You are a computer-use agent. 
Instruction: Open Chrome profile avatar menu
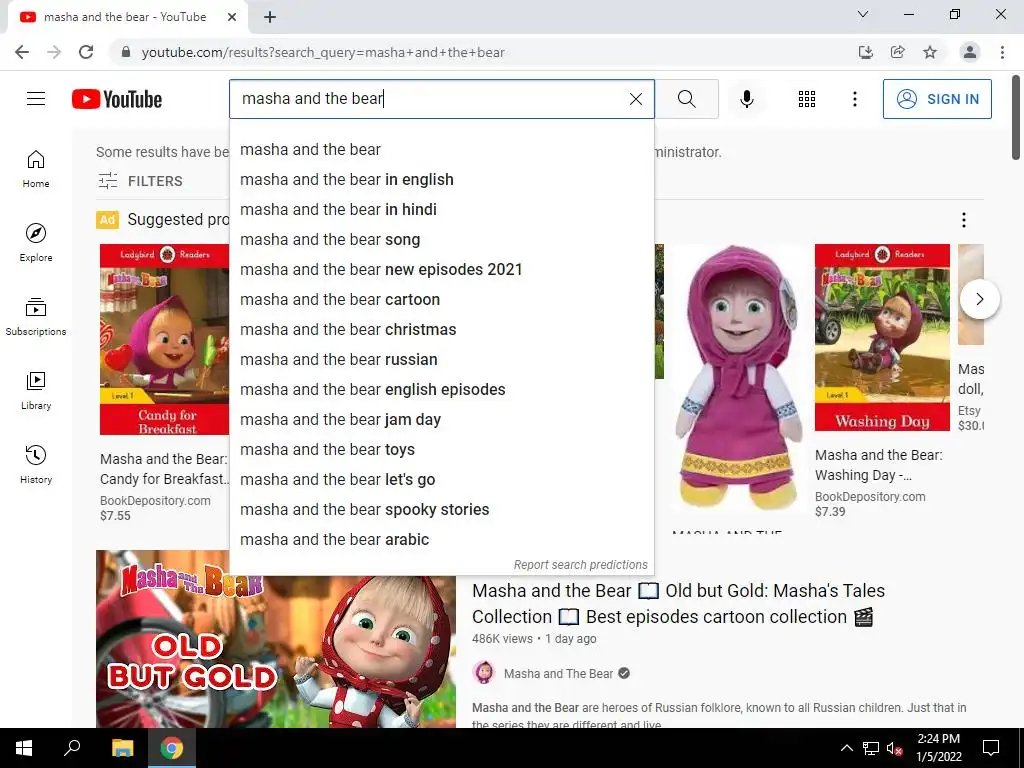point(970,52)
